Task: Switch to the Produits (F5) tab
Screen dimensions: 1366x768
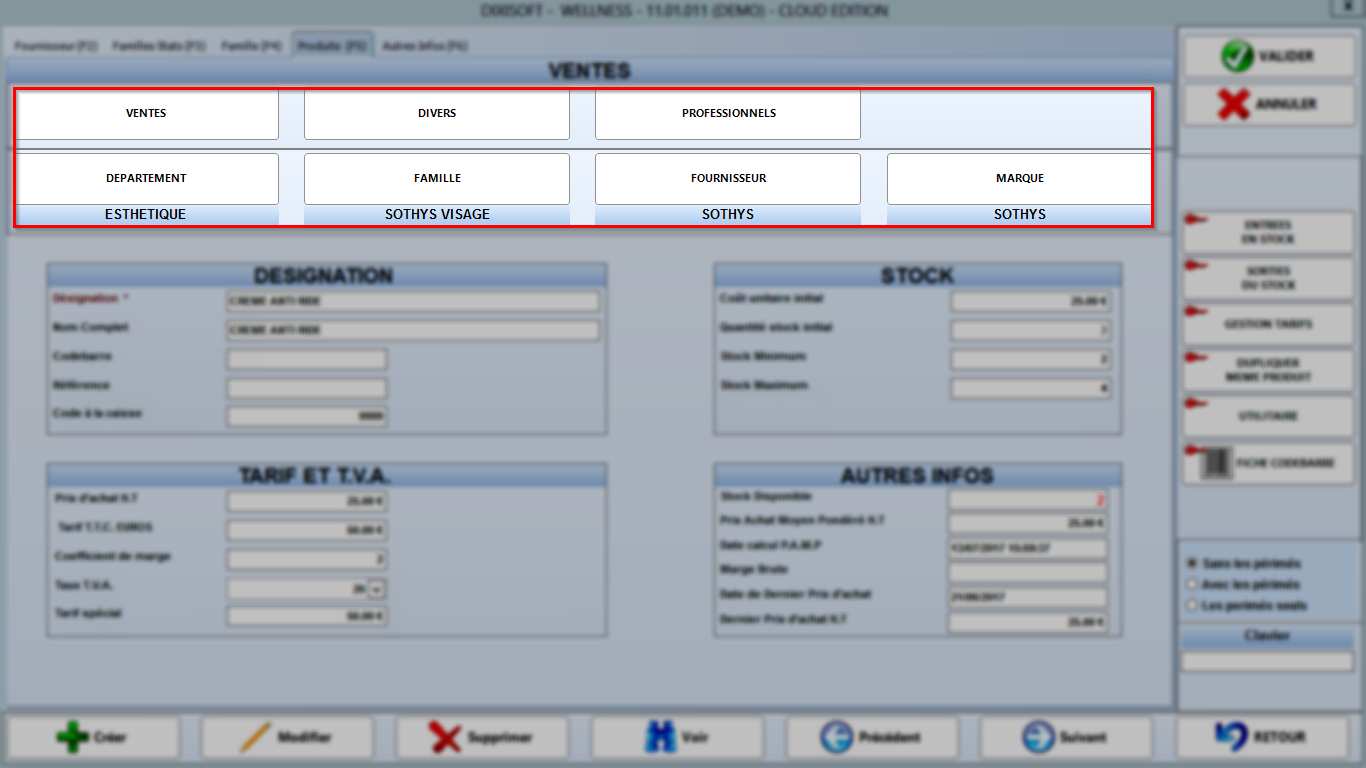Action: pyautogui.click(x=332, y=46)
